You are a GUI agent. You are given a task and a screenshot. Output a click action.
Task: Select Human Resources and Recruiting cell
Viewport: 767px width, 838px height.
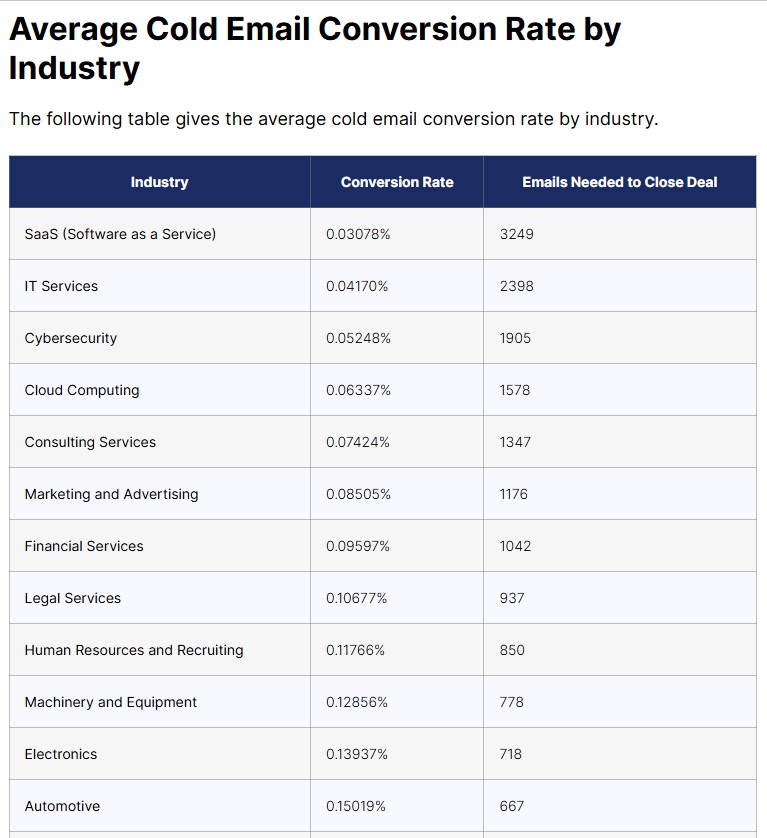(x=134, y=650)
